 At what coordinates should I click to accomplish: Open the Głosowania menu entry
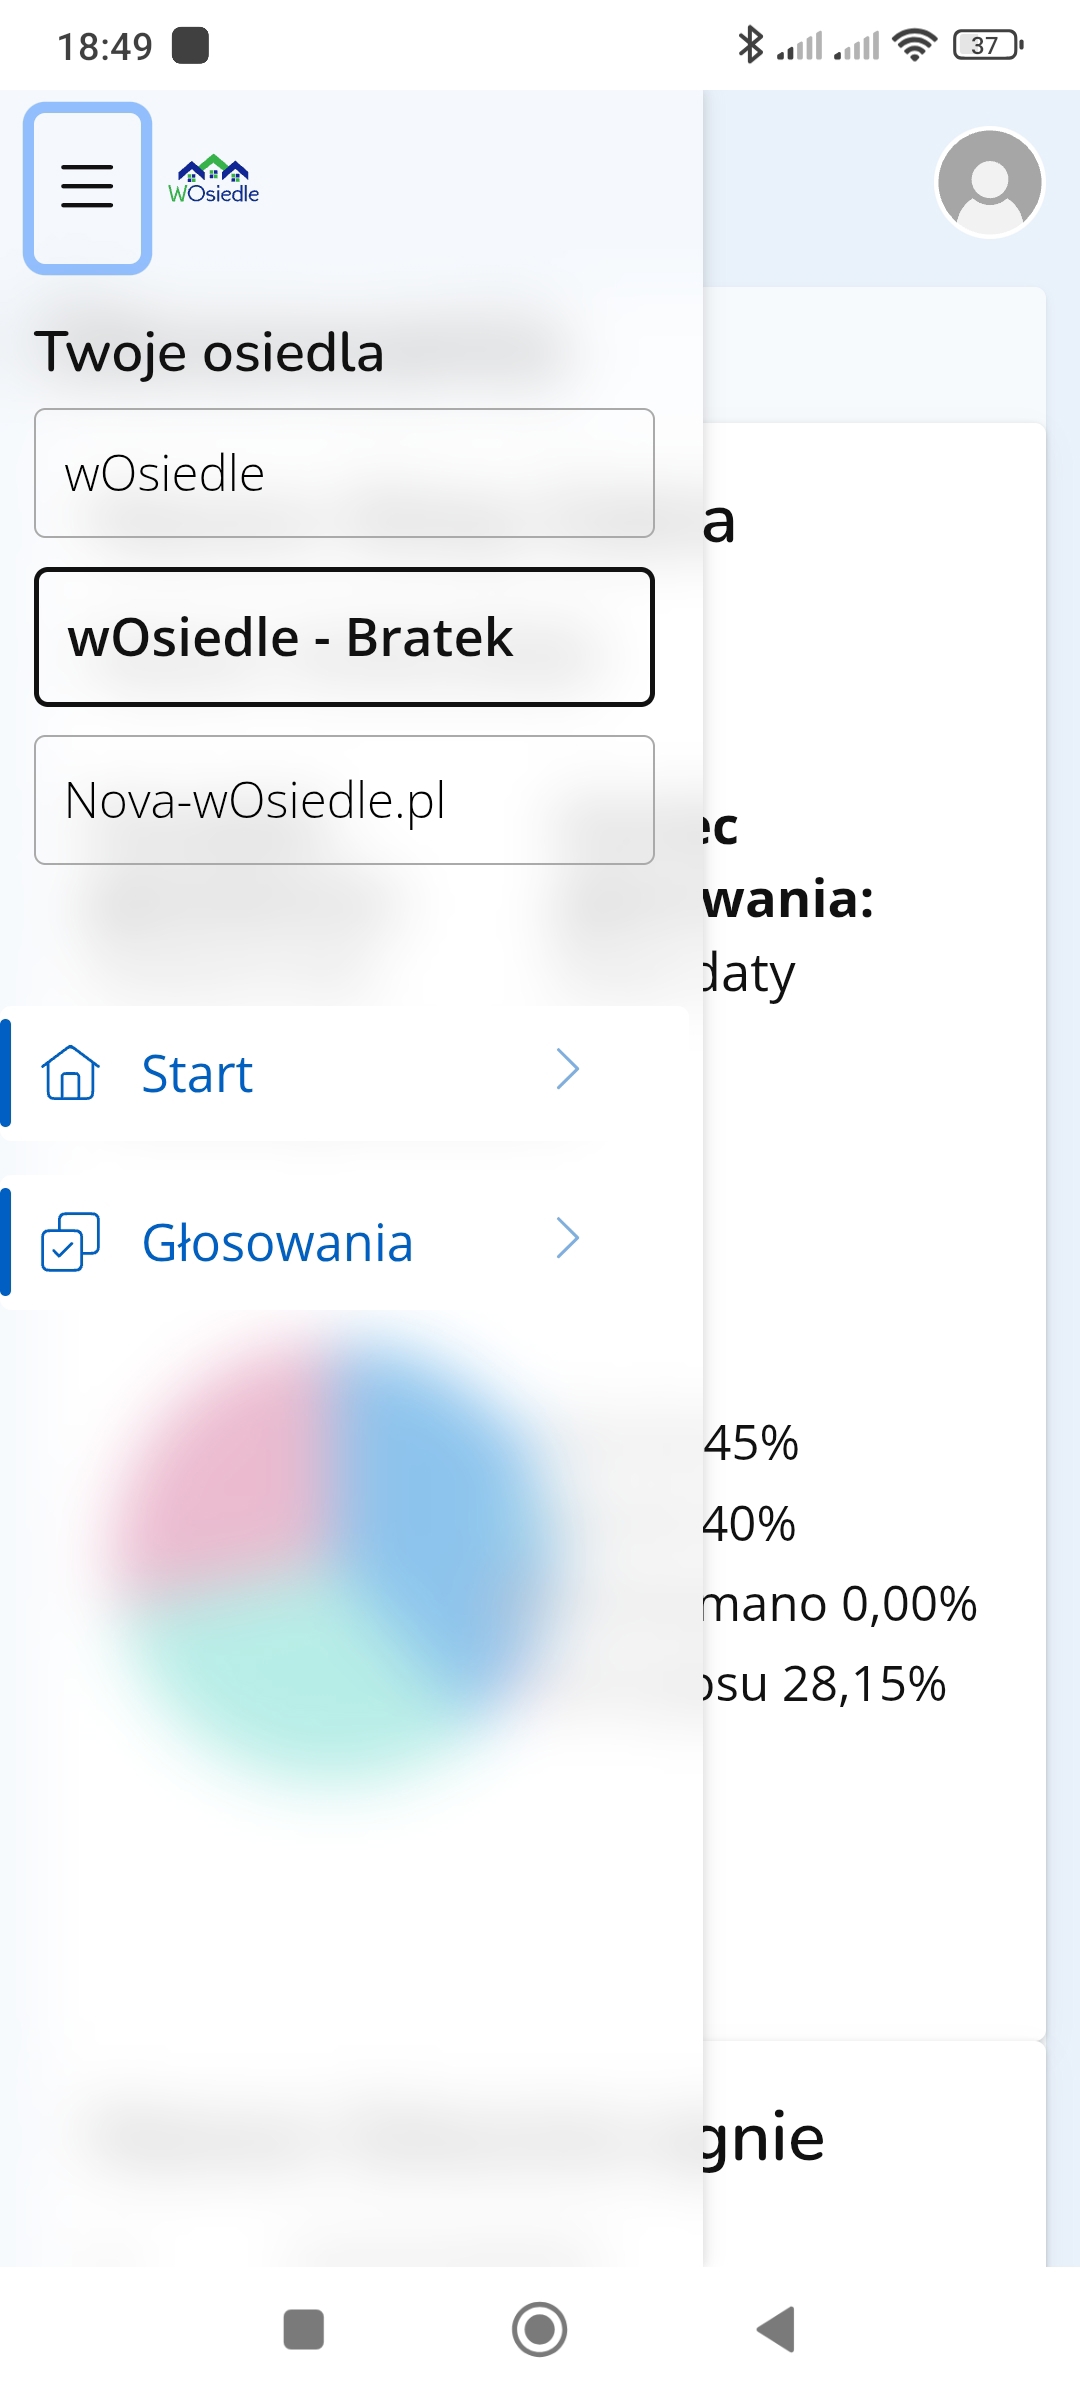(277, 1242)
